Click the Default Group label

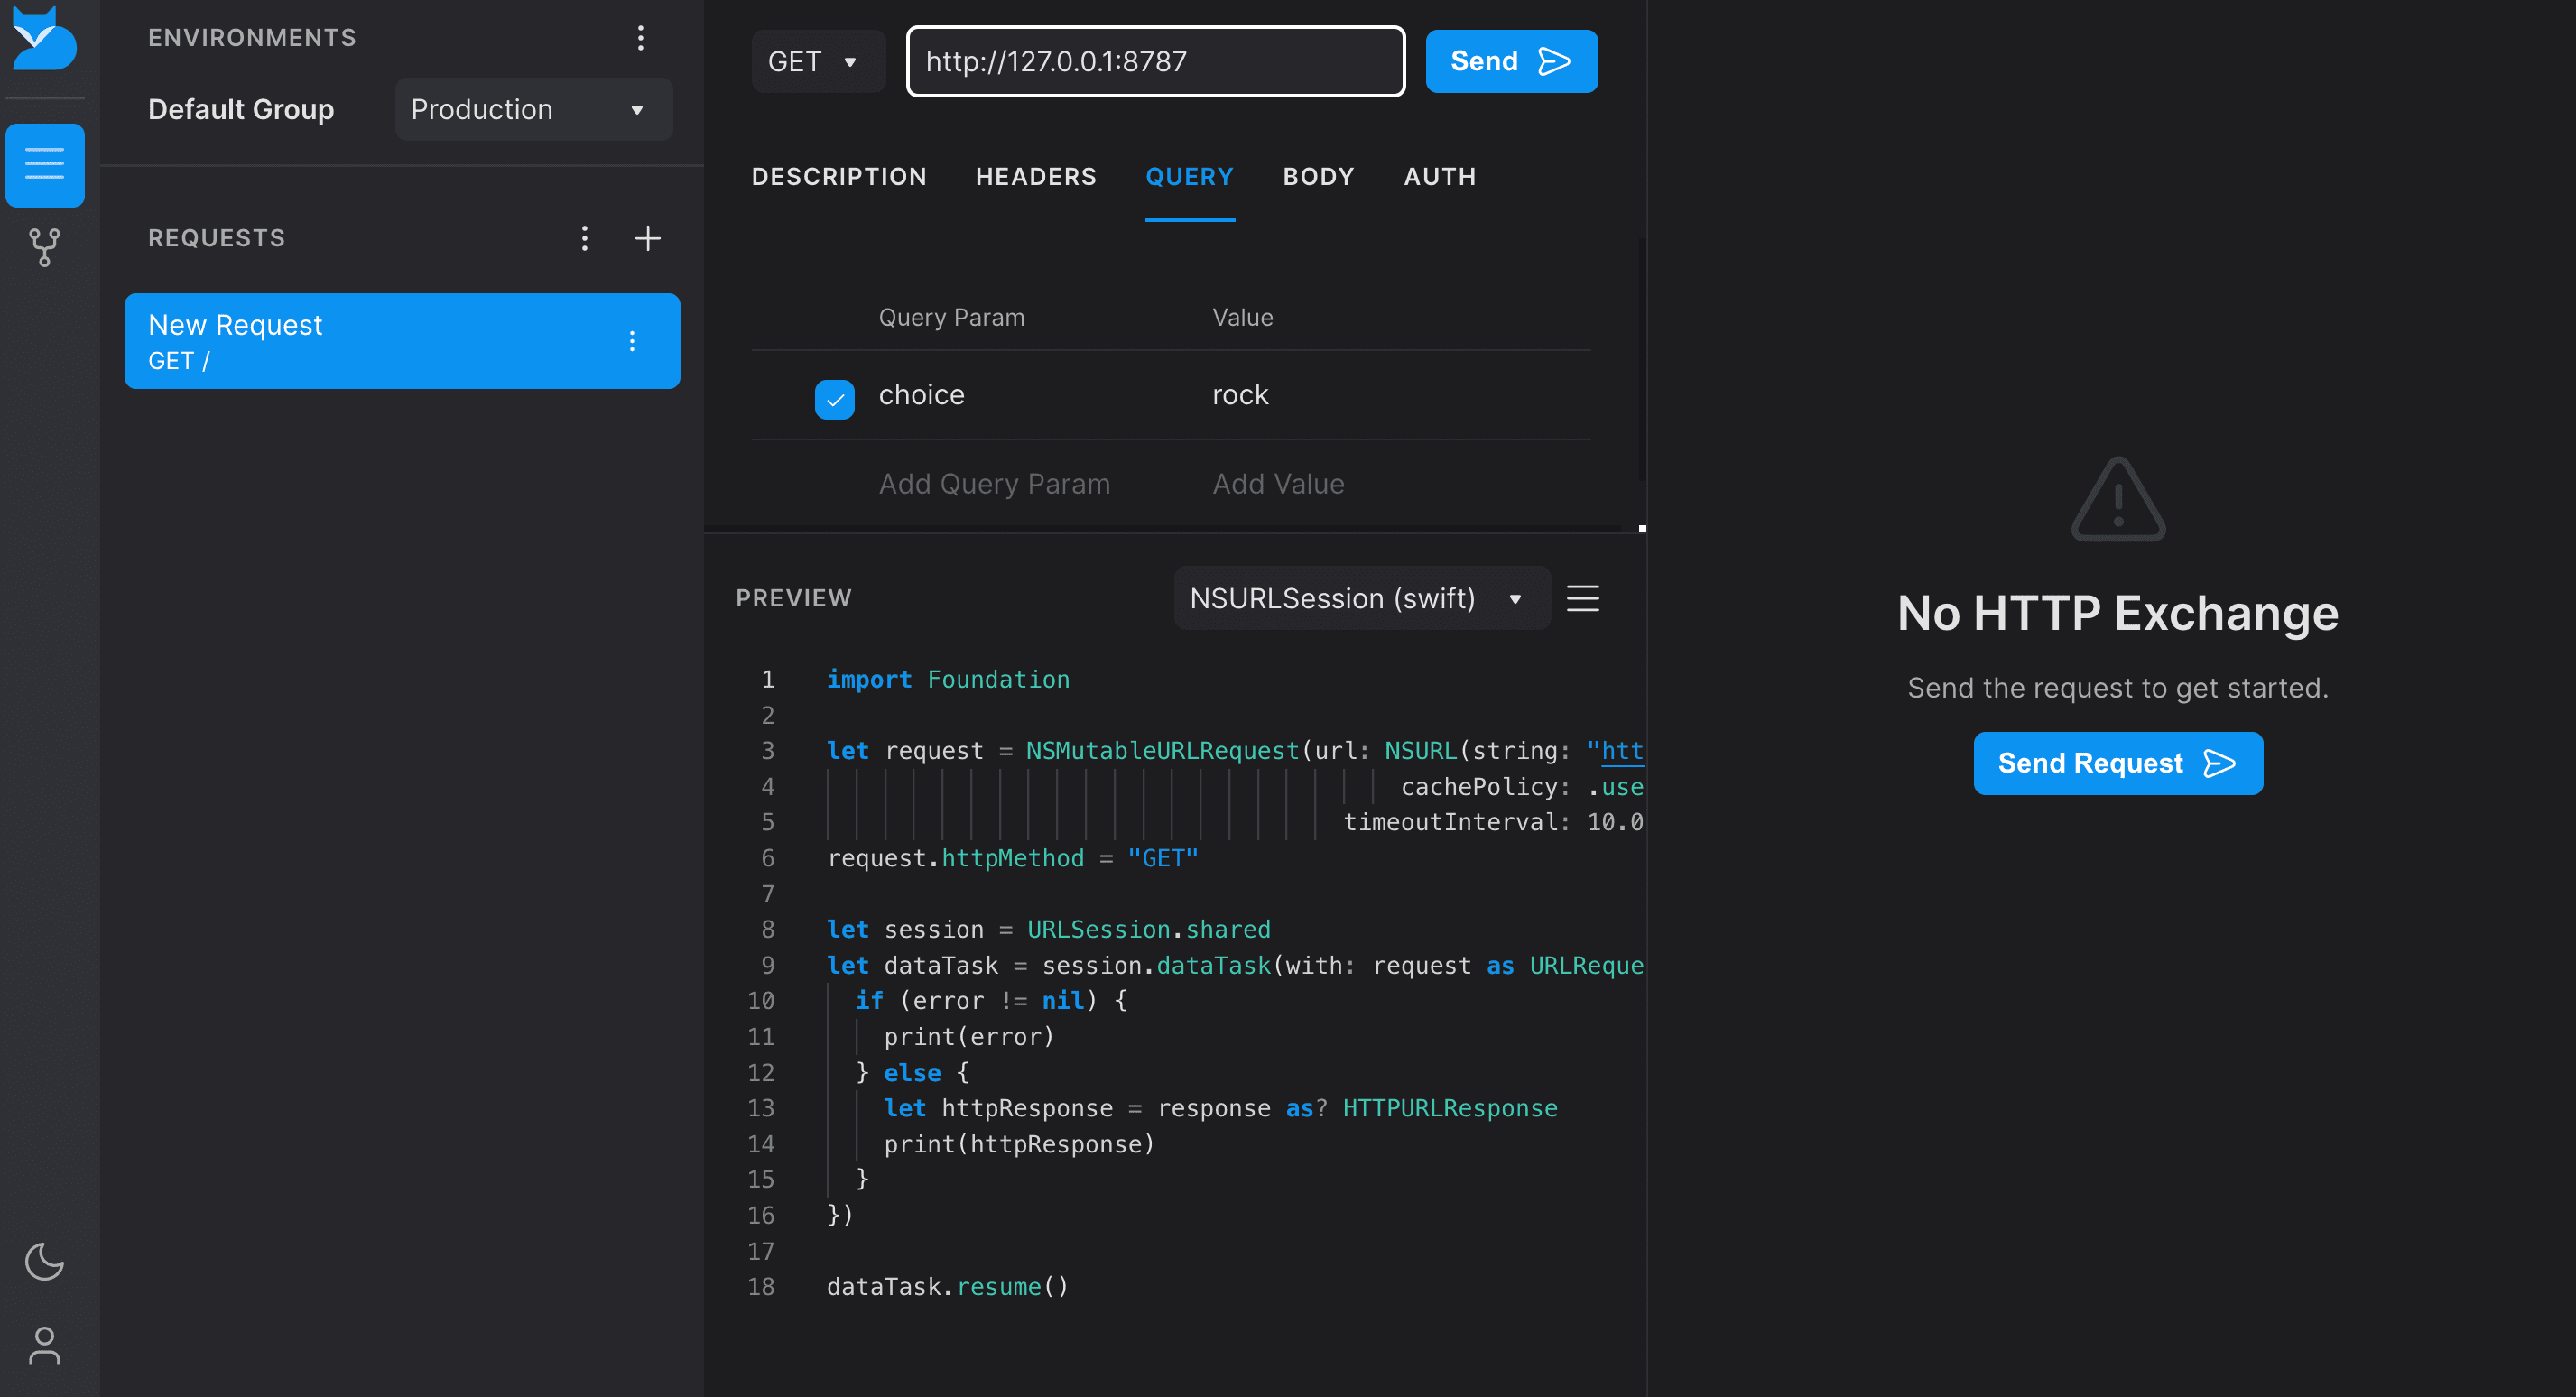click(241, 109)
